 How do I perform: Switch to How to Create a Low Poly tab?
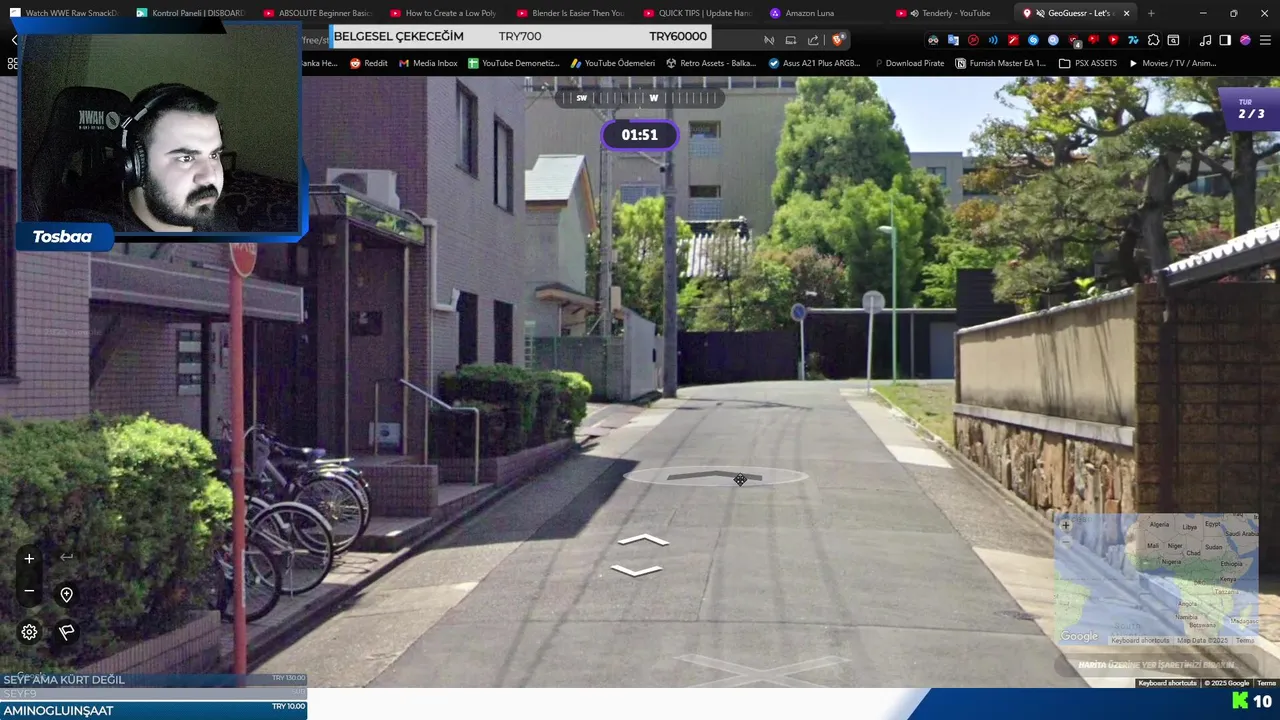coord(442,13)
